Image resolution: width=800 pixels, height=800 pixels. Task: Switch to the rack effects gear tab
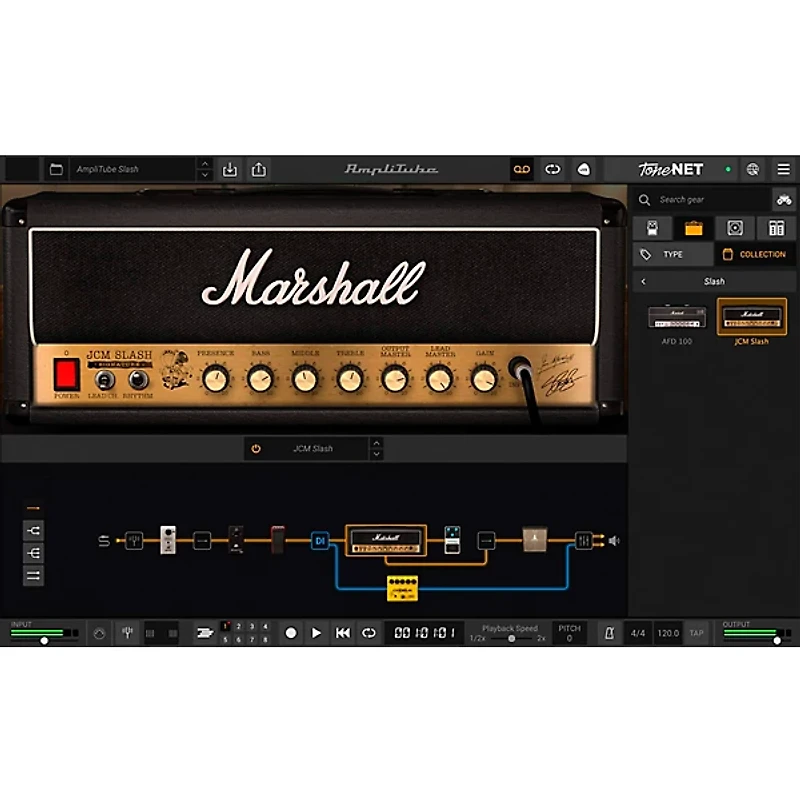[776, 228]
